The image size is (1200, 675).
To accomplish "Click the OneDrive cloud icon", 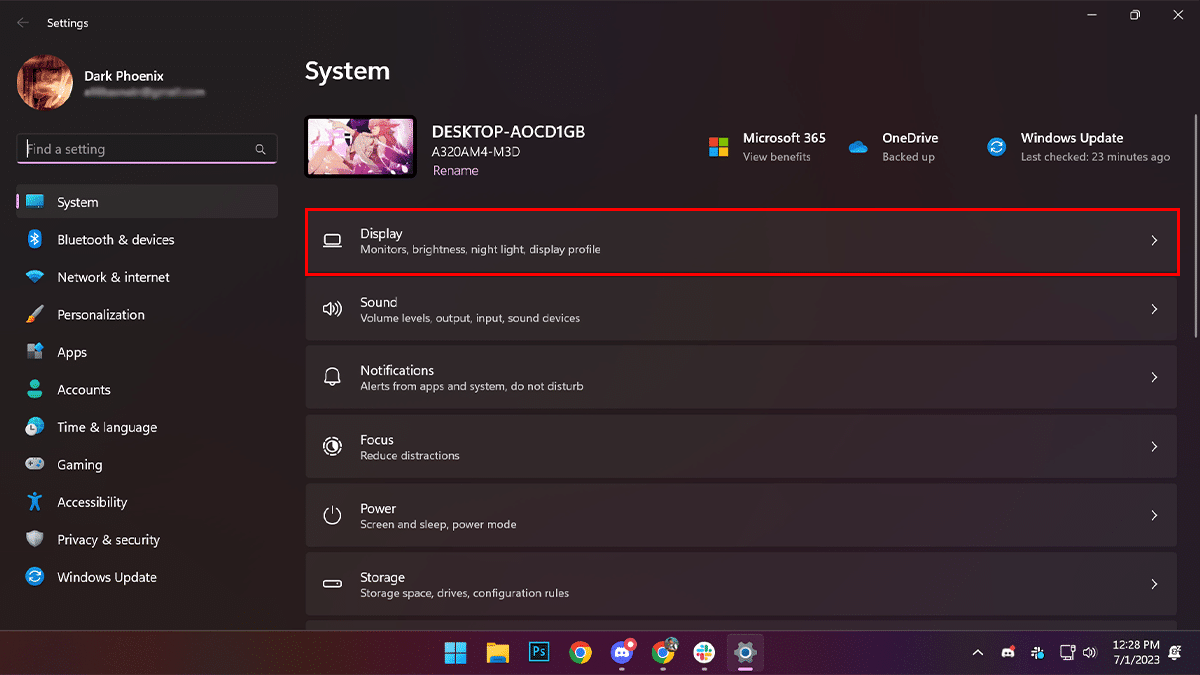I will point(858,147).
